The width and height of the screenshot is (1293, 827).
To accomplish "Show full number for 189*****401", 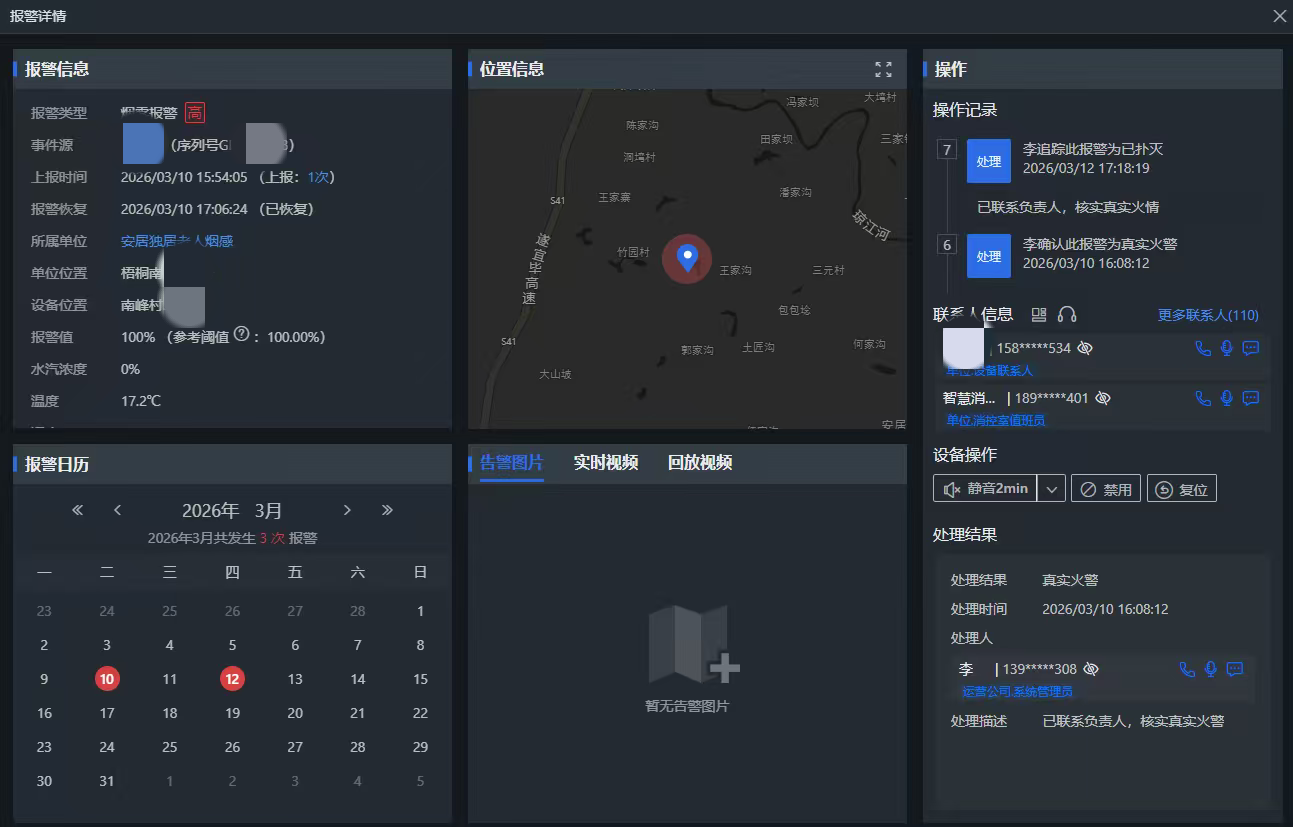I will [1103, 398].
